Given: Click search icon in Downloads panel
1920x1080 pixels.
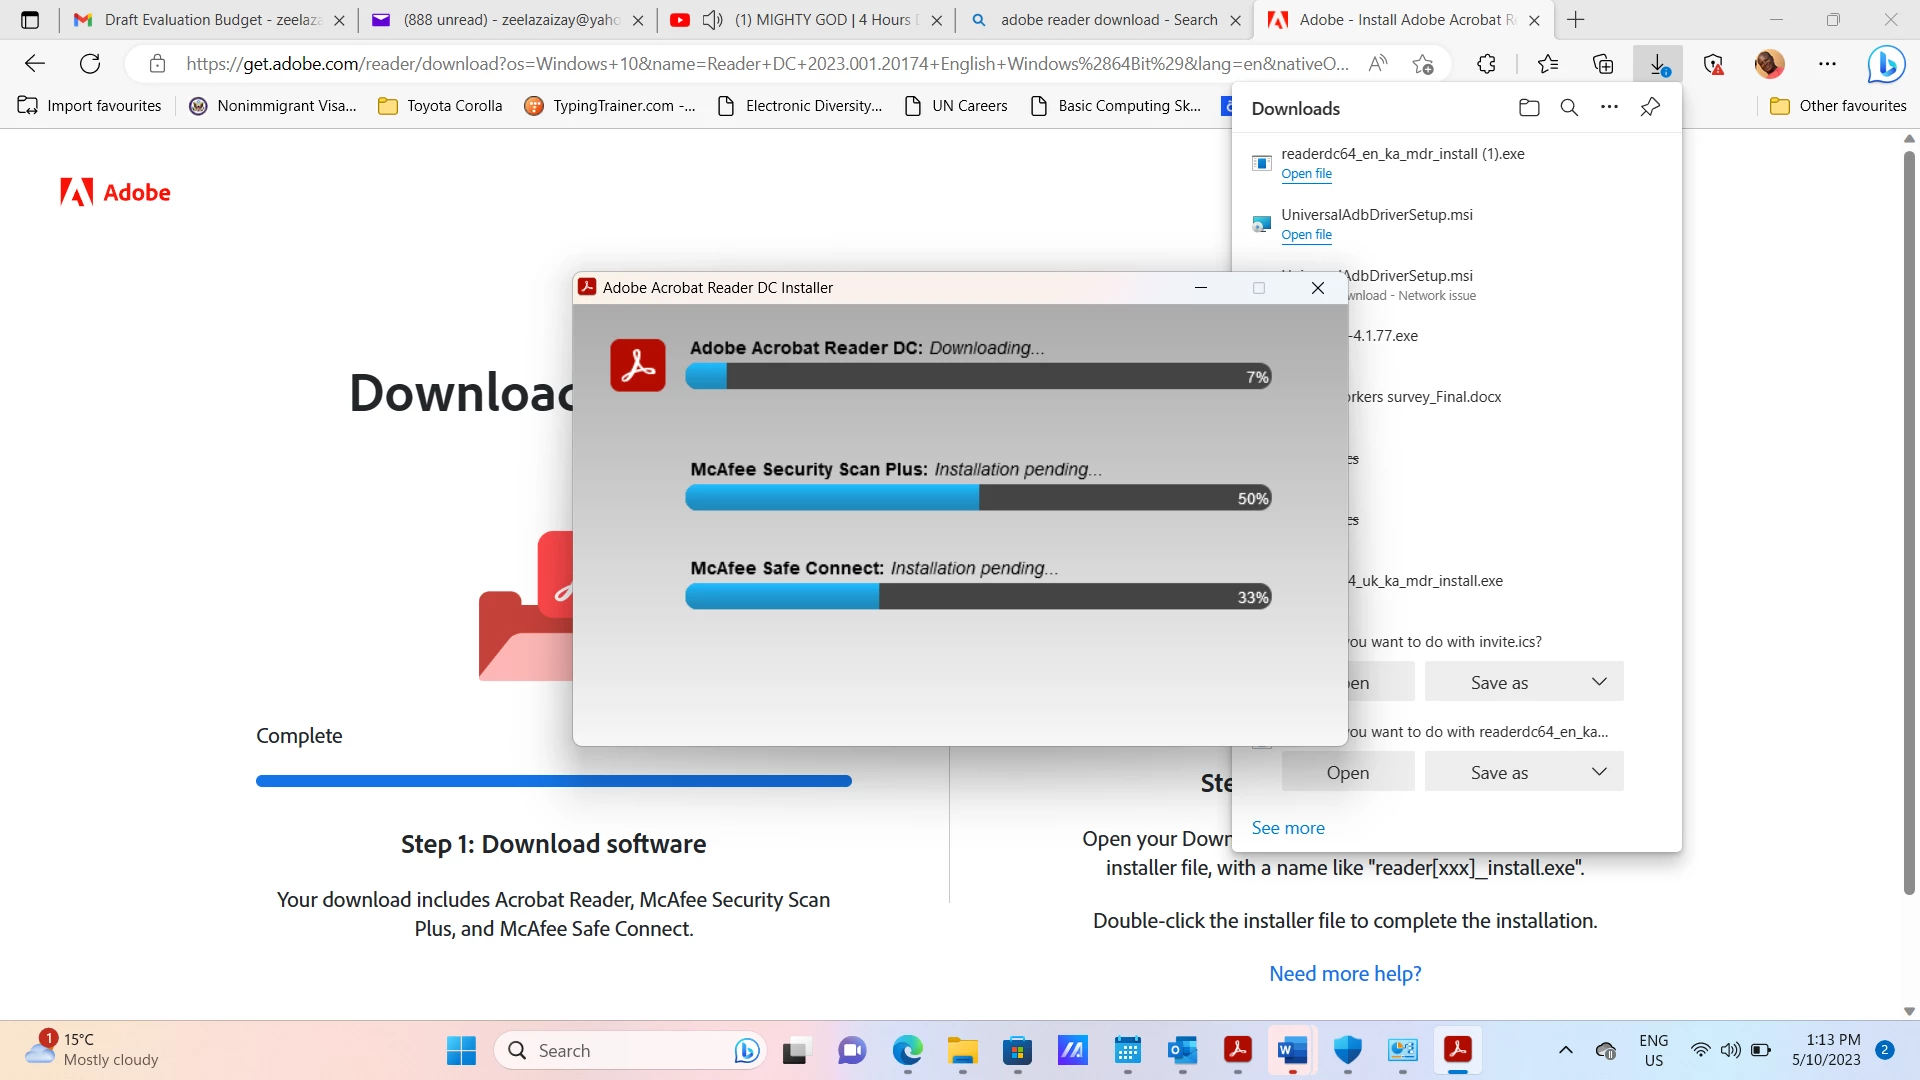Looking at the screenshot, I should (1569, 108).
